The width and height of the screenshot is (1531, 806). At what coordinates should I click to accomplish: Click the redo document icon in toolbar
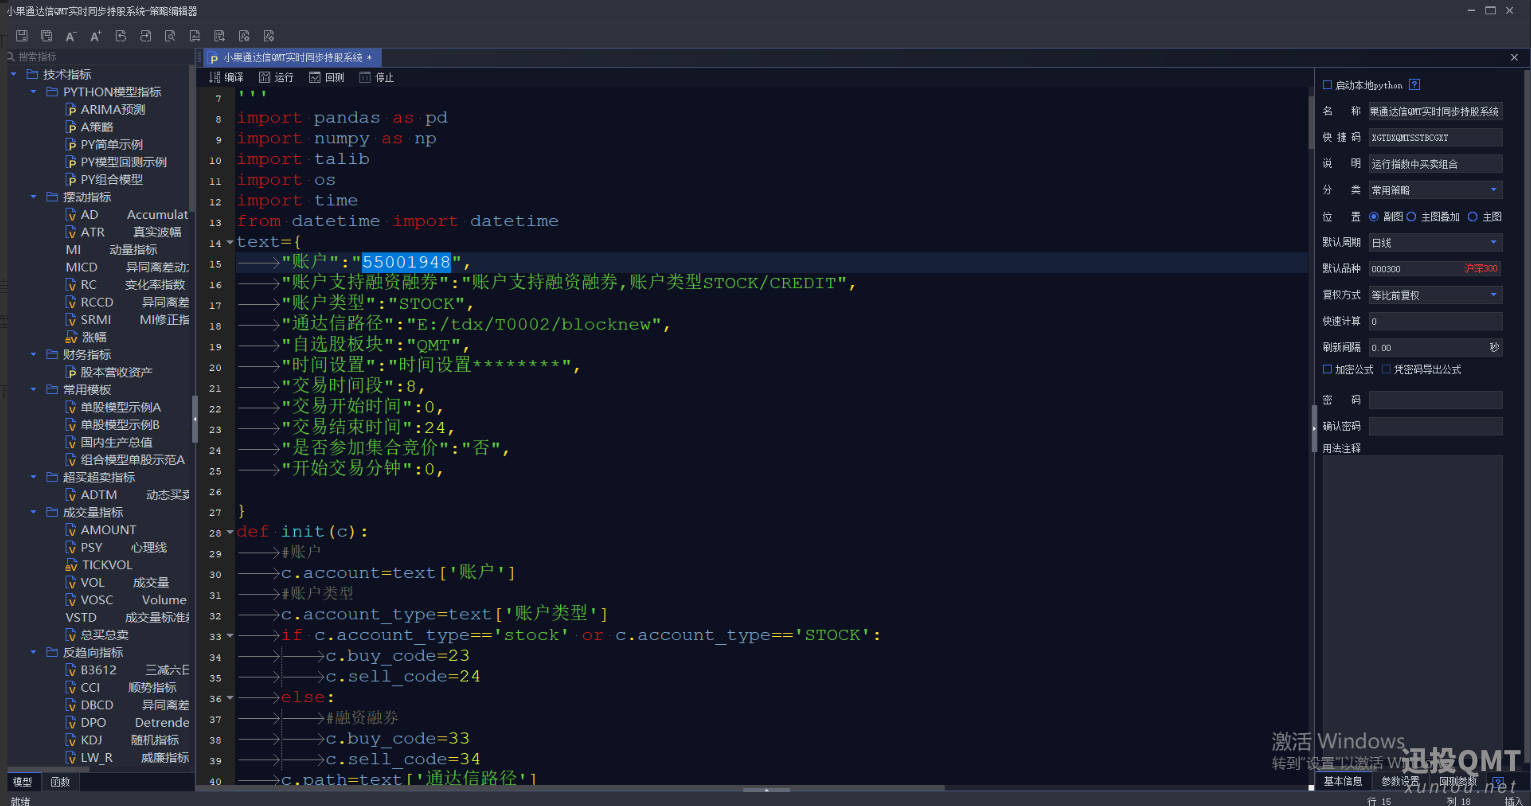click(145, 36)
